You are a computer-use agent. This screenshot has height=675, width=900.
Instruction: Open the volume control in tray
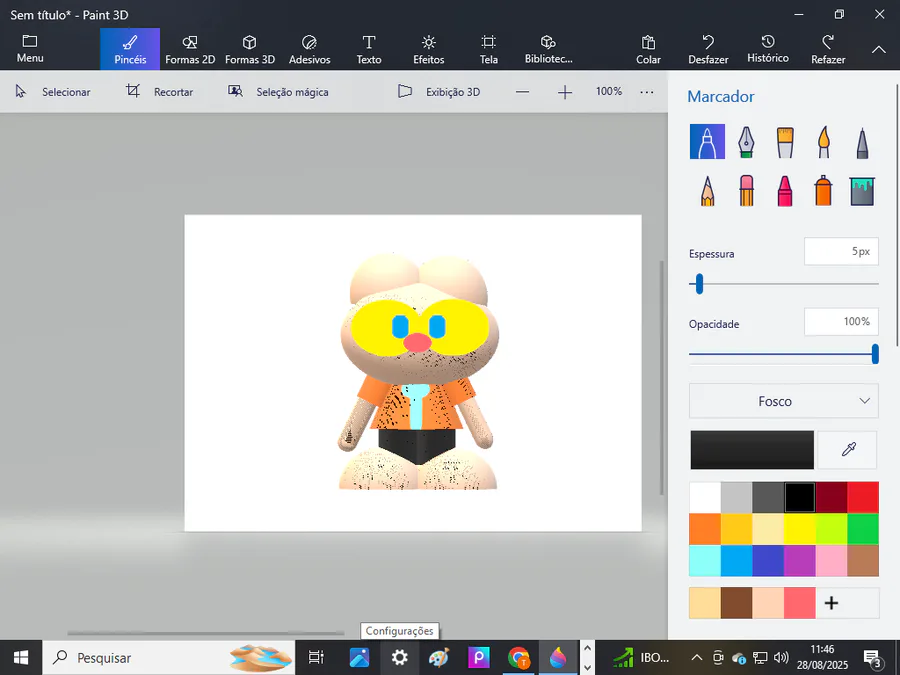781,658
